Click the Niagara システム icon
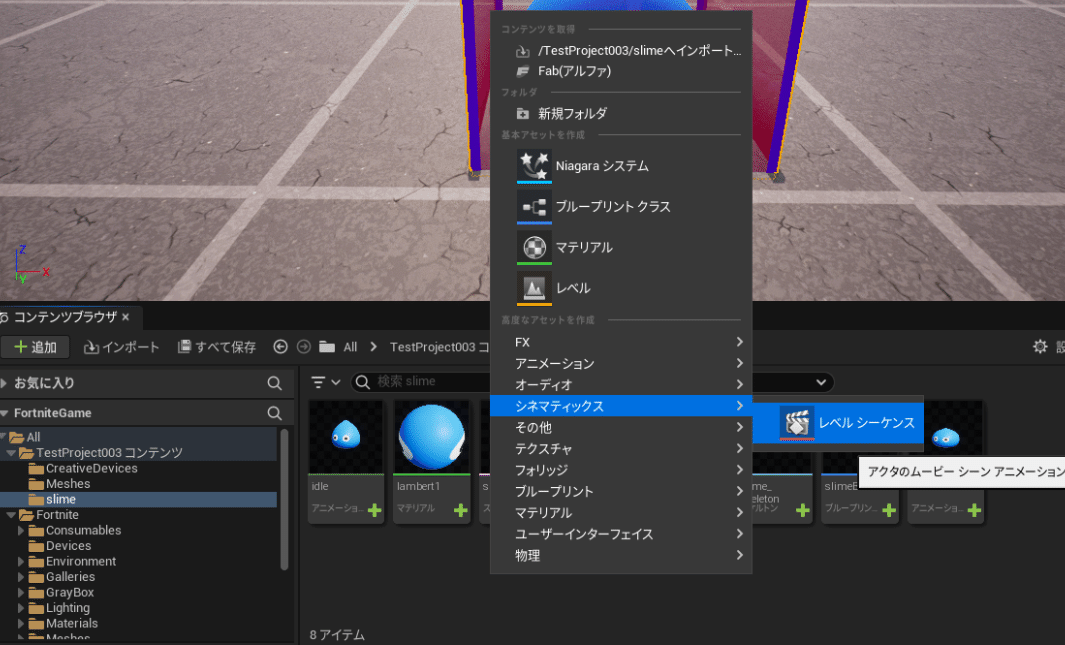The height and width of the screenshot is (645, 1065). click(534, 166)
